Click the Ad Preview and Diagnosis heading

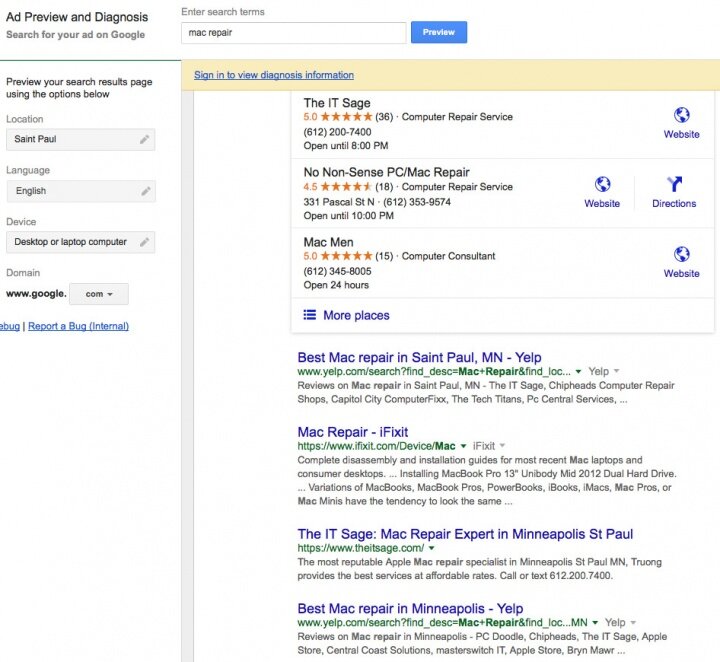coord(77,17)
